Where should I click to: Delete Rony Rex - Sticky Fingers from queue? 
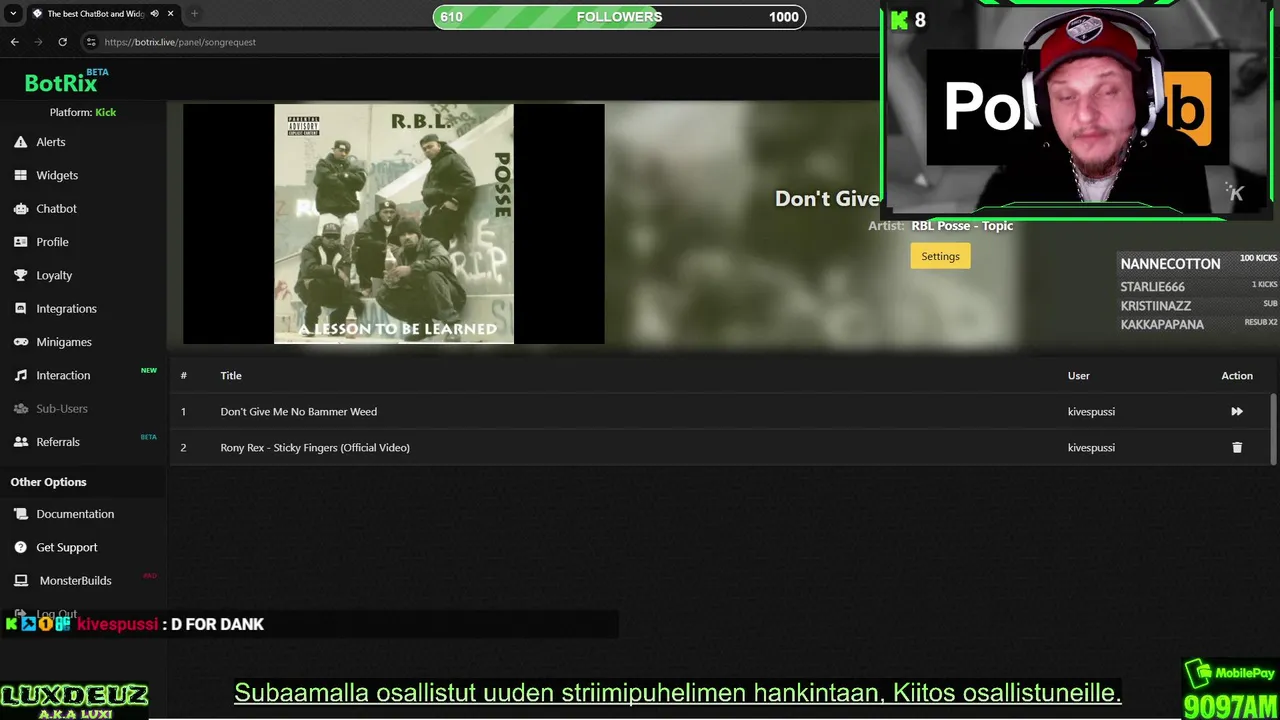point(1237,447)
